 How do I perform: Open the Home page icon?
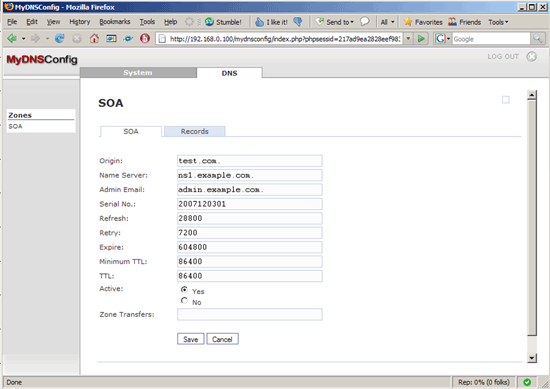[x=94, y=39]
